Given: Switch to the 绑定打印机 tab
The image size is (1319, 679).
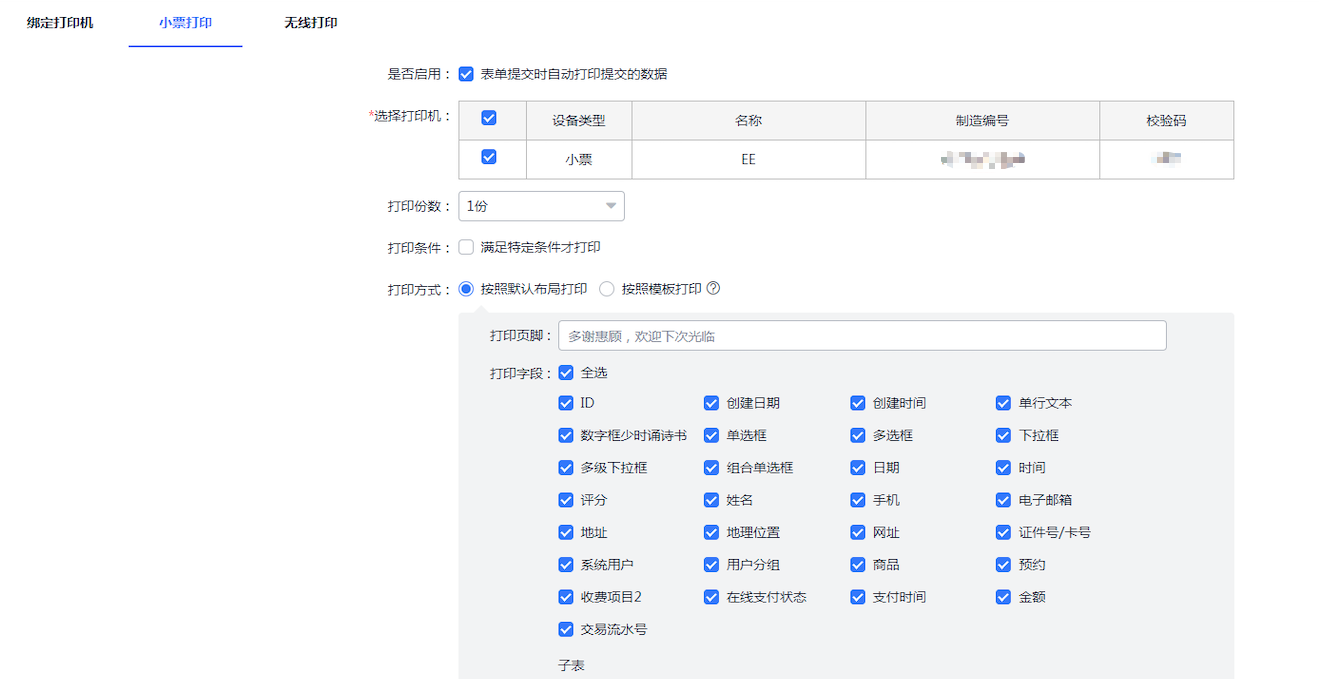Looking at the screenshot, I should pyautogui.click(x=60, y=22).
